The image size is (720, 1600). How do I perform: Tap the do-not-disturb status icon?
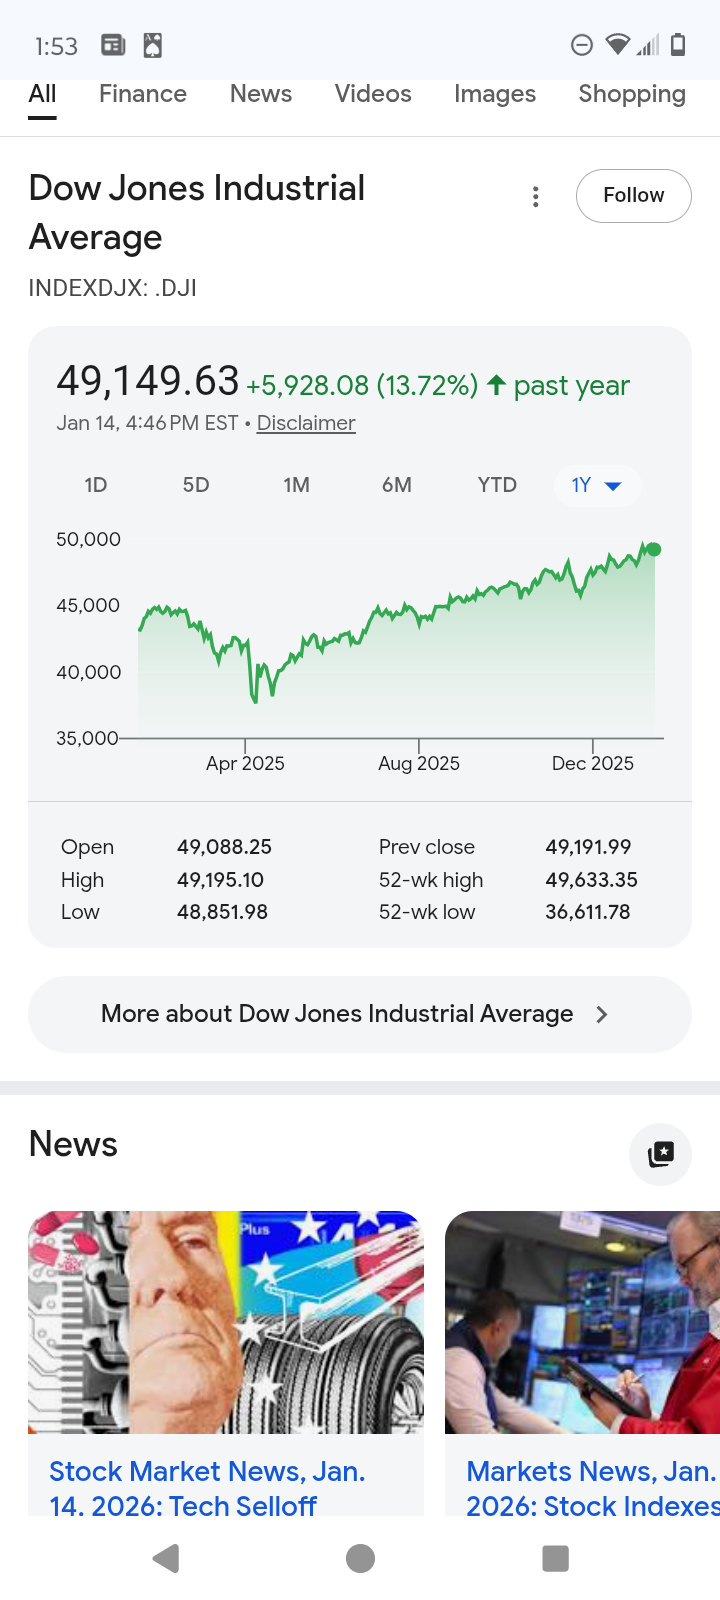pos(582,45)
